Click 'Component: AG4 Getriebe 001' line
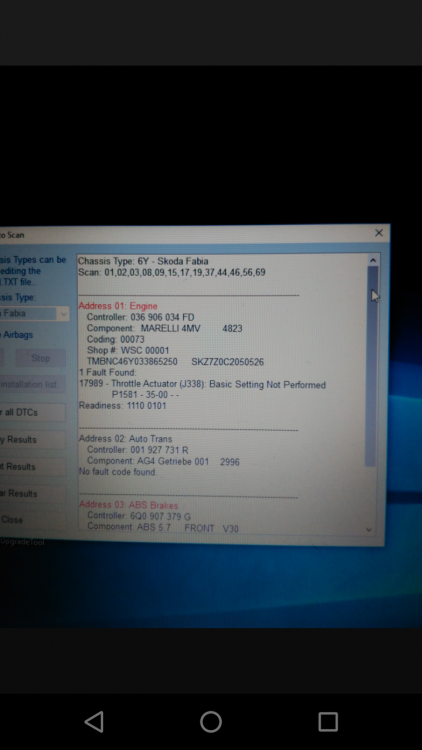The width and height of the screenshot is (422, 750). (163, 462)
